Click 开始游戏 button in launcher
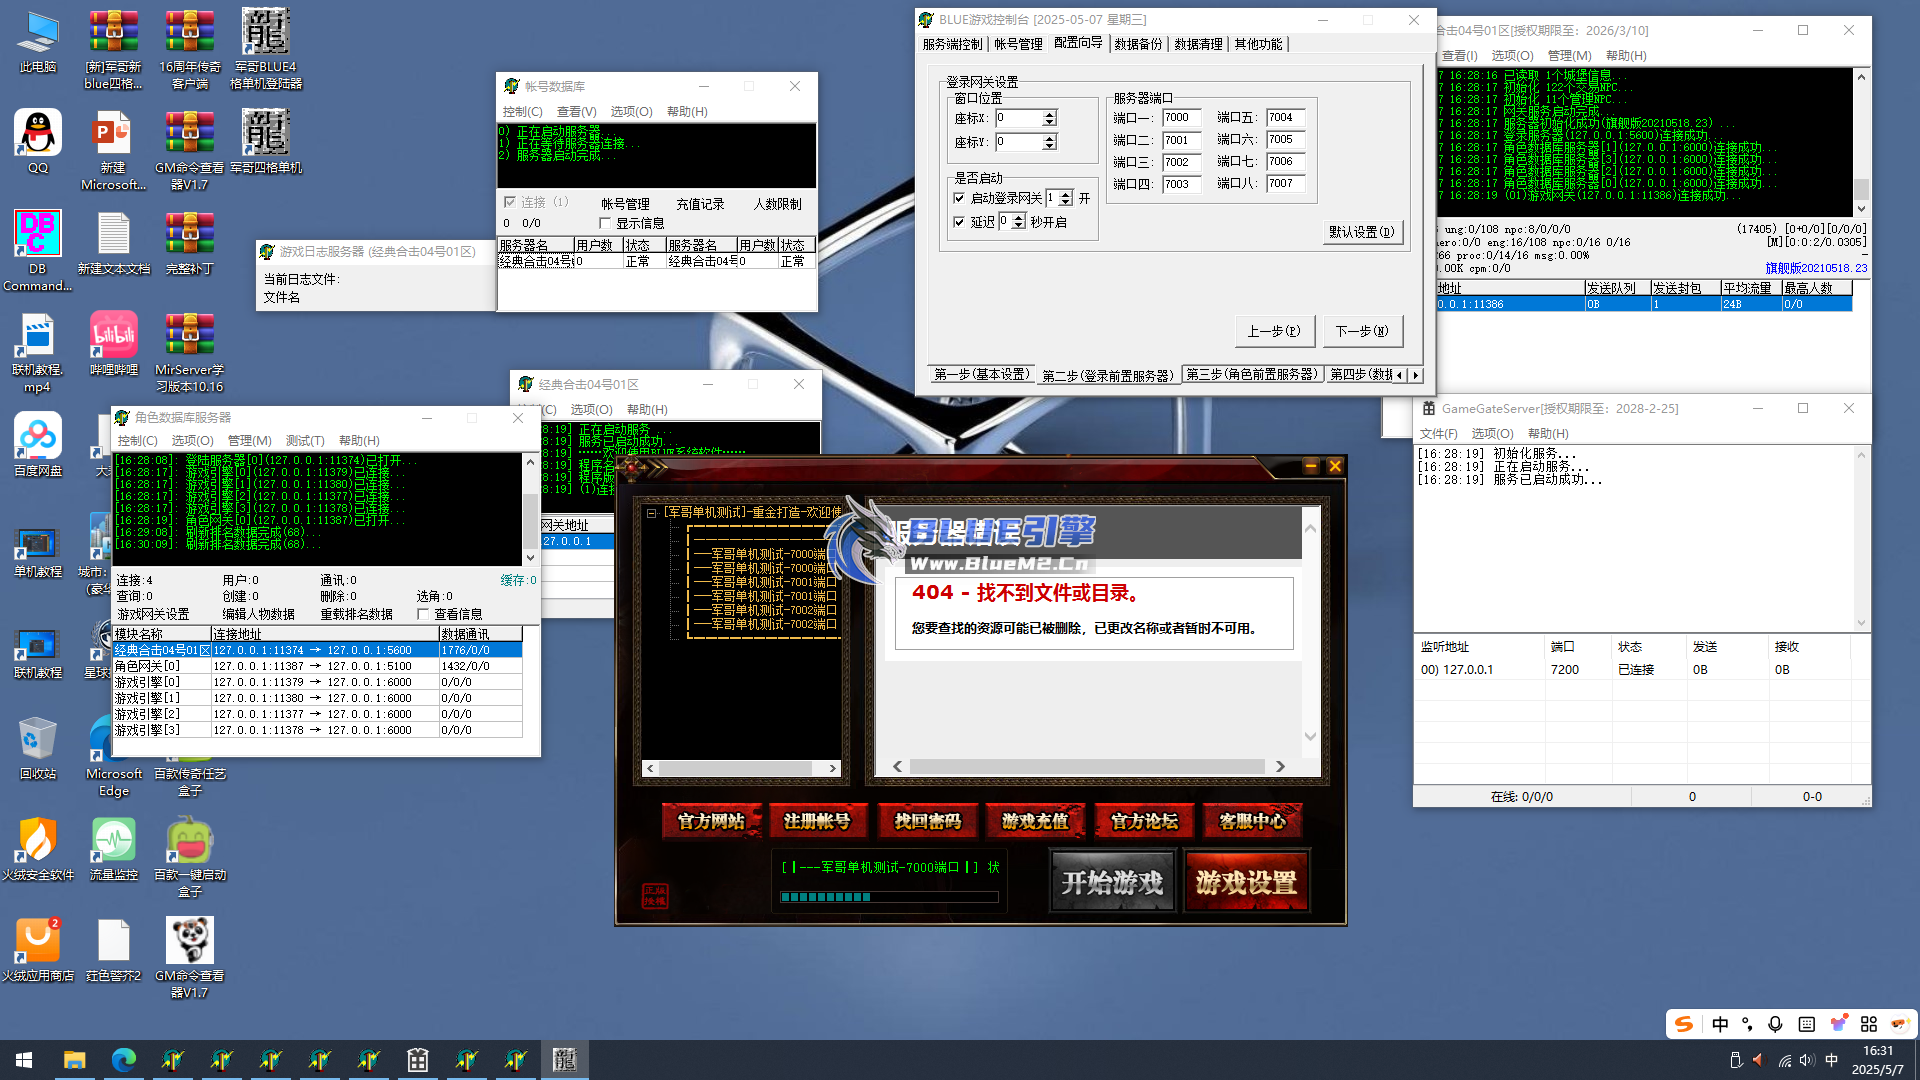Viewport: 1920px width, 1080px height. 1112,882
